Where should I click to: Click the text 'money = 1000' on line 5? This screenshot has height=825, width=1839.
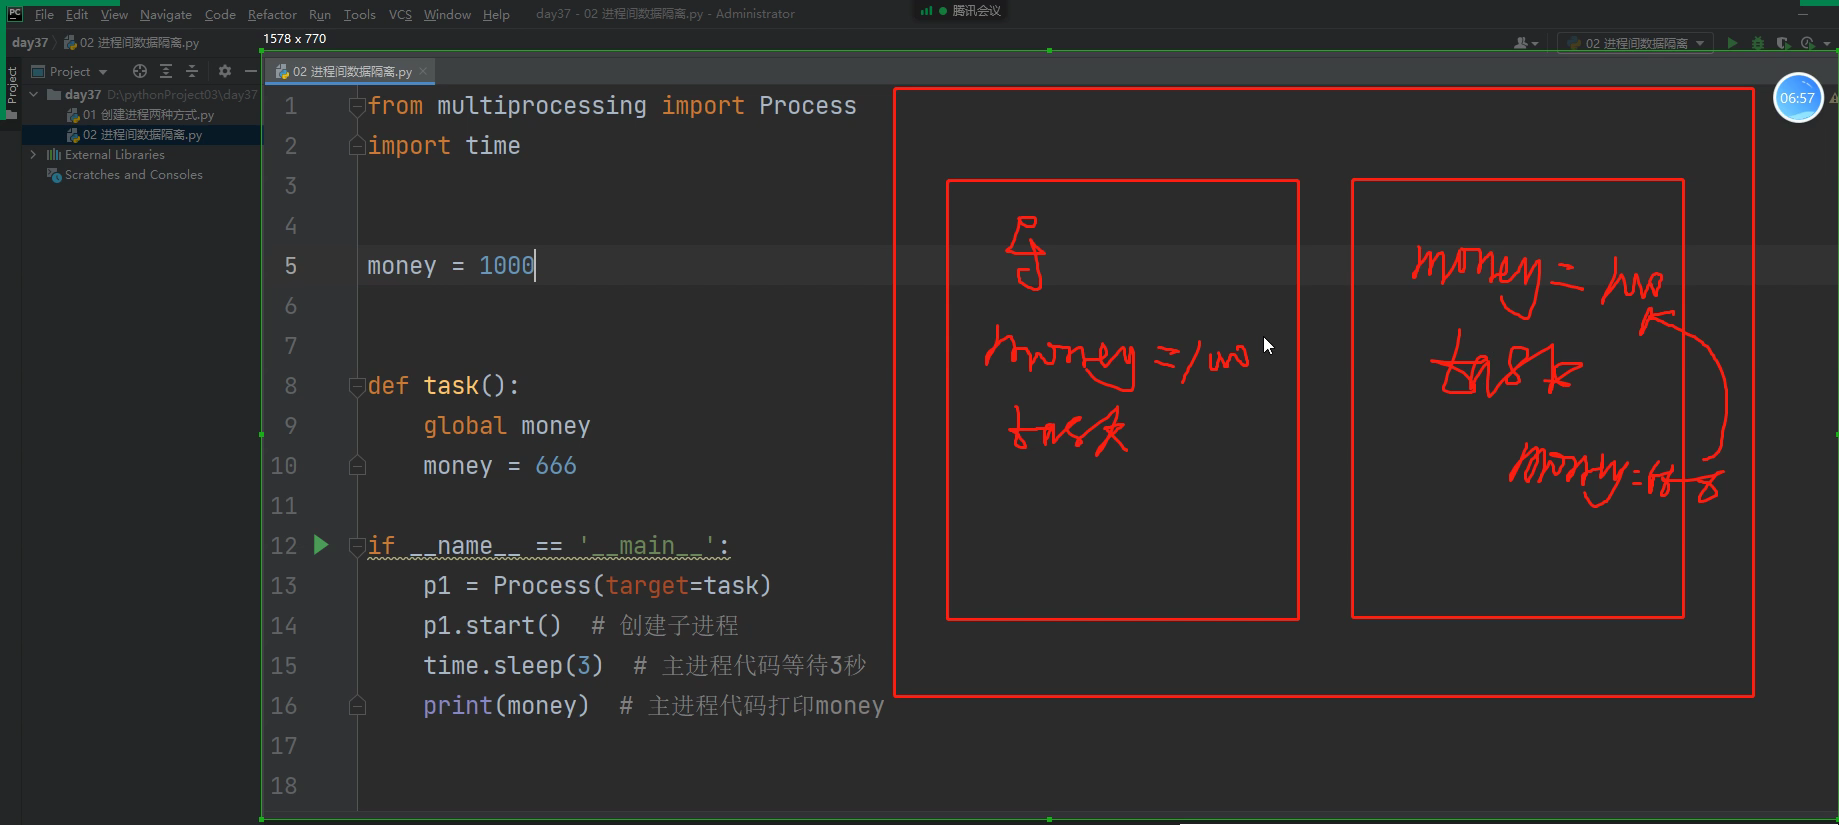tap(451, 266)
